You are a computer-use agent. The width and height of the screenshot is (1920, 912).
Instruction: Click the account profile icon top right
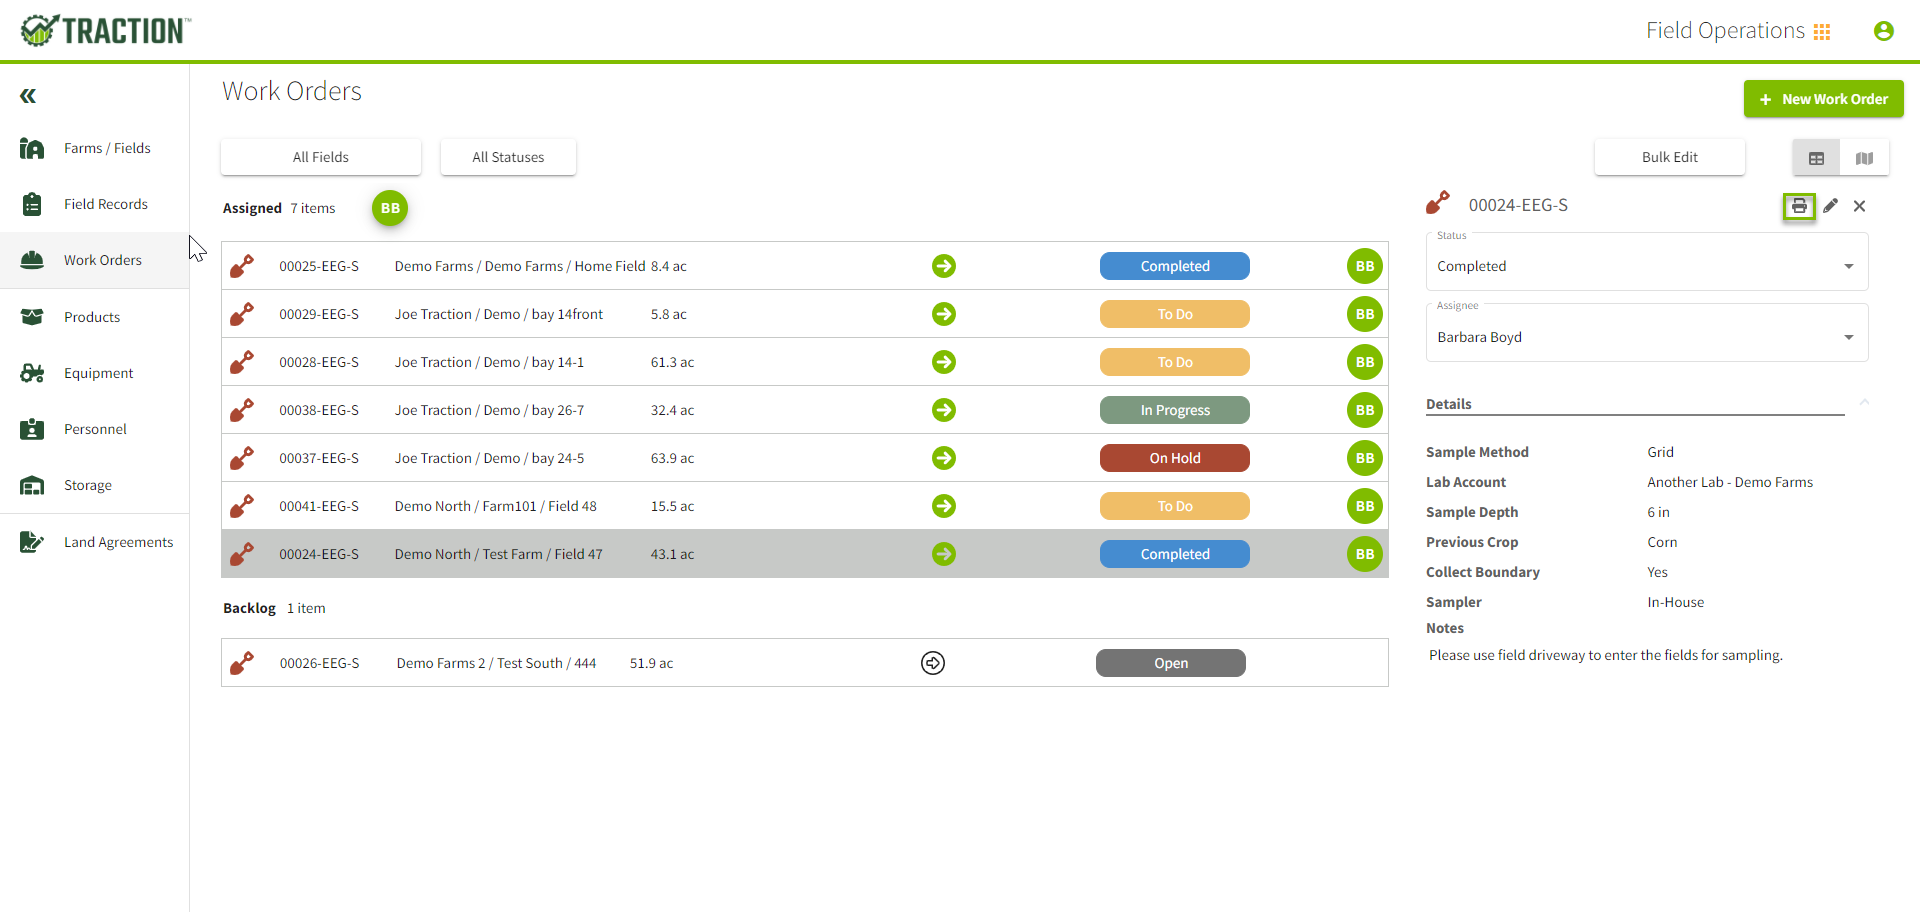tap(1884, 31)
